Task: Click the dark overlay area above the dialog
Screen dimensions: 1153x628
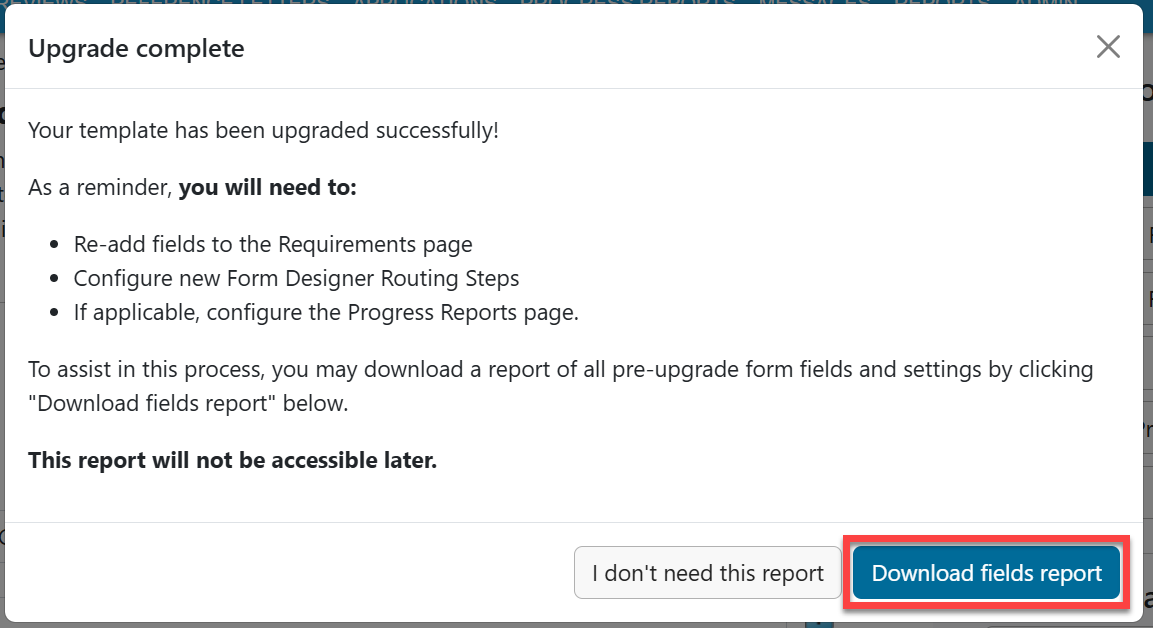Action: pyautogui.click(x=600, y=5)
